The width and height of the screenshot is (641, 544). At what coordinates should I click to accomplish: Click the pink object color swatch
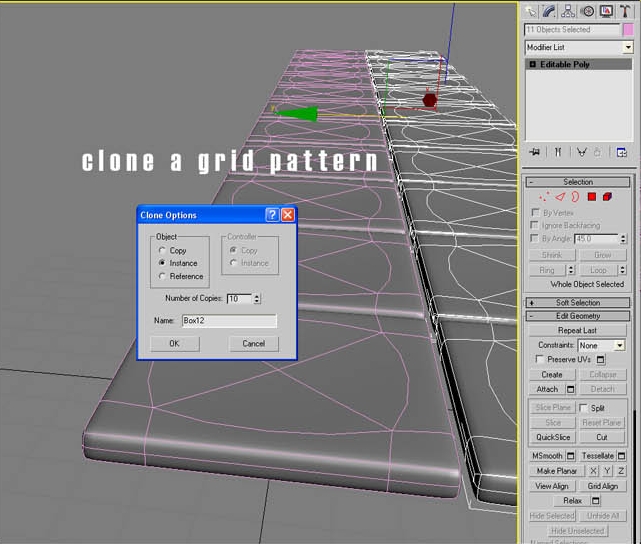[x=628, y=30]
